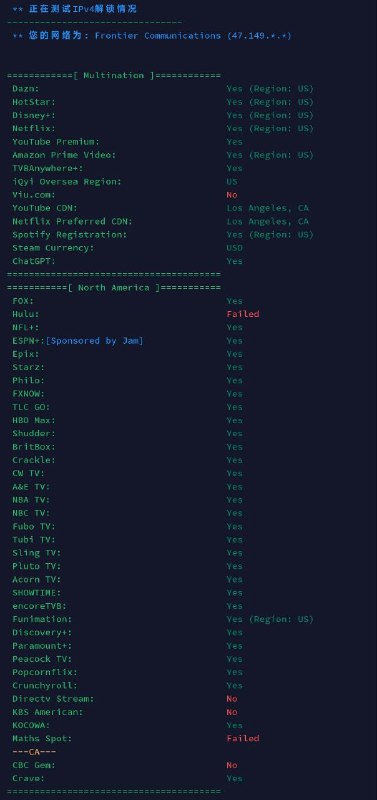Click the YouTube CDN Los Angeles value

(x=267, y=208)
